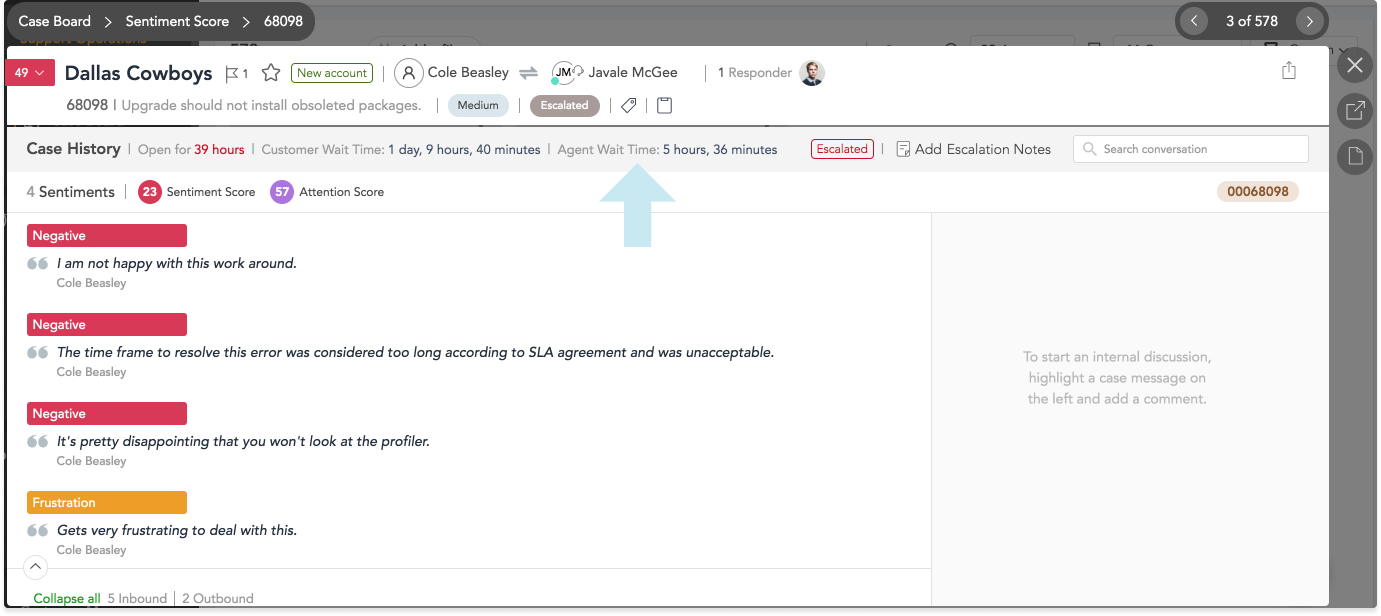Star the Dallas Cowboys case
Image resolution: width=1381 pixels, height=616 pixels.
click(270, 73)
